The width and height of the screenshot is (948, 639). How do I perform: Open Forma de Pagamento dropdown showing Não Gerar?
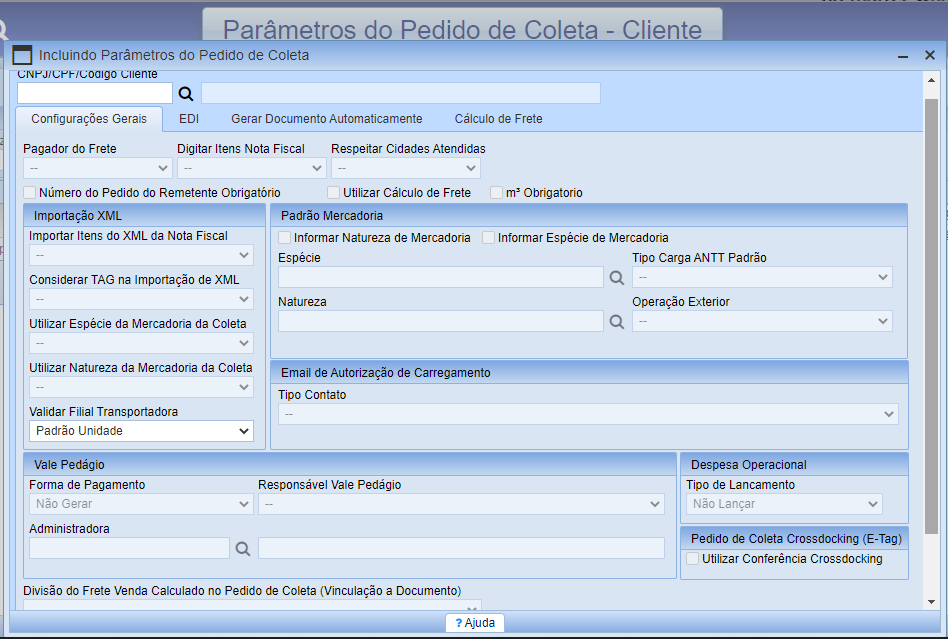141,504
